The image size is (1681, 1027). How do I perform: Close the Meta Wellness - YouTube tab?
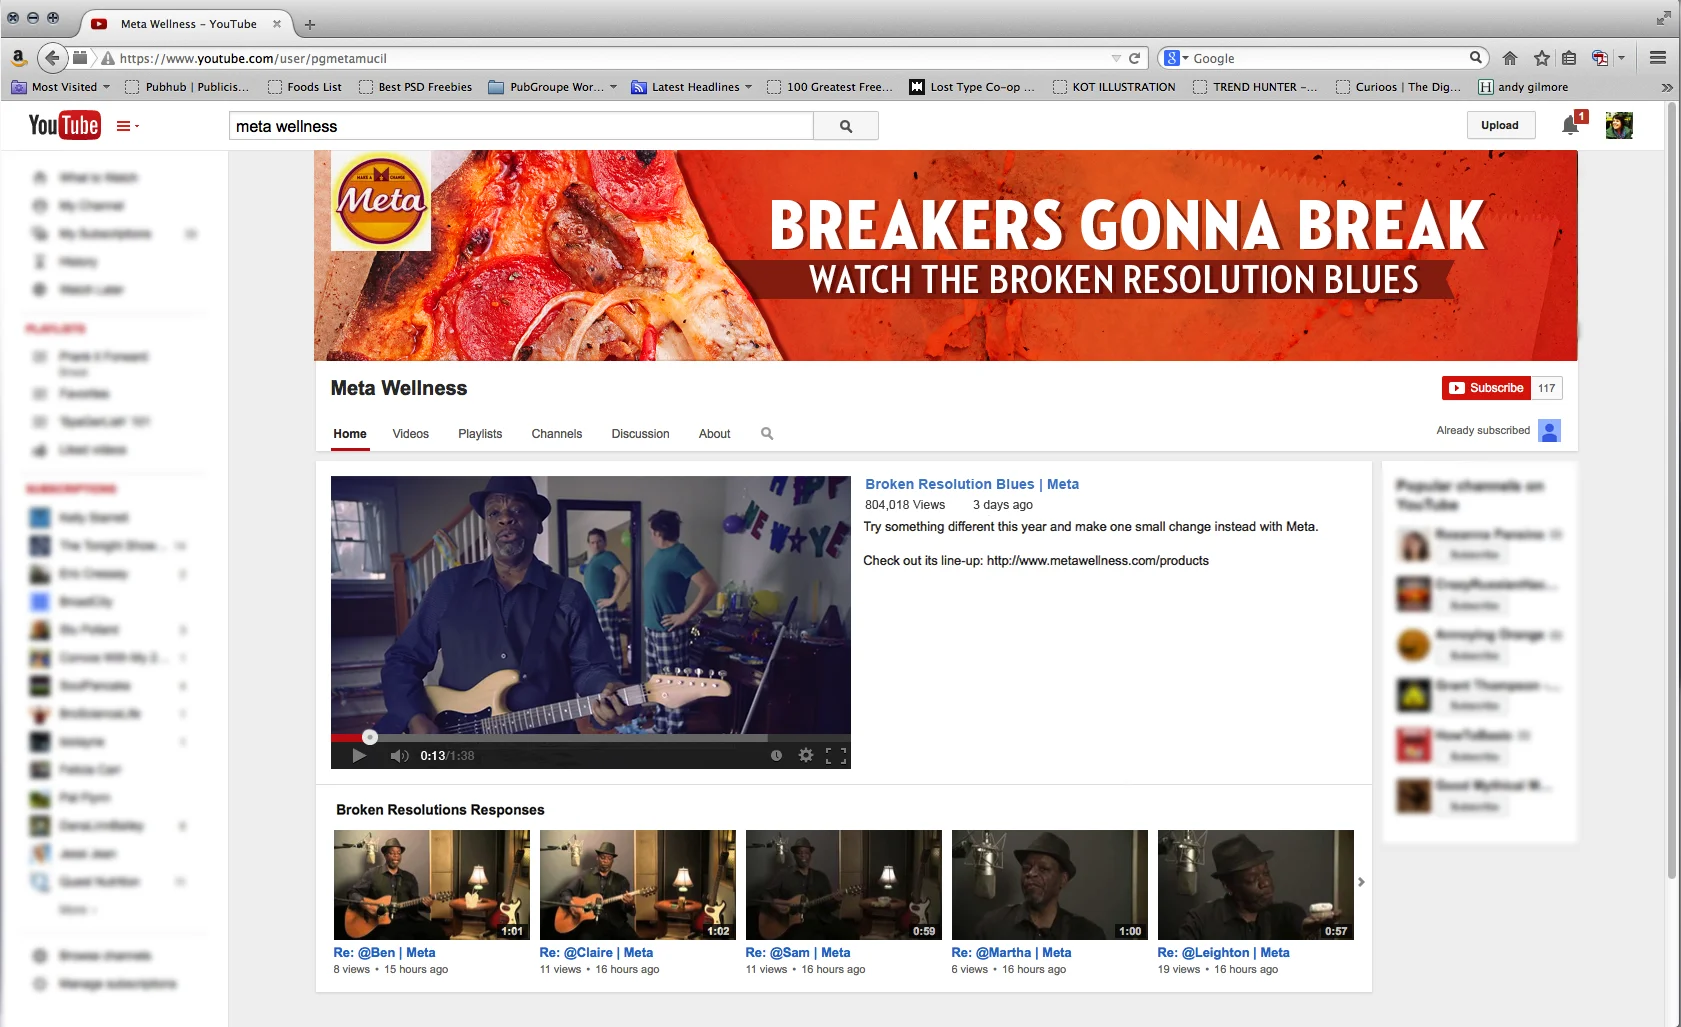coord(277,24)
